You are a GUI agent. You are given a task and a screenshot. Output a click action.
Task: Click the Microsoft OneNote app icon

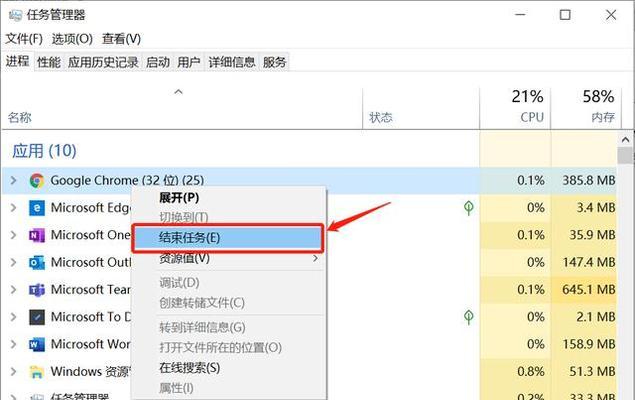coord(37,235)
